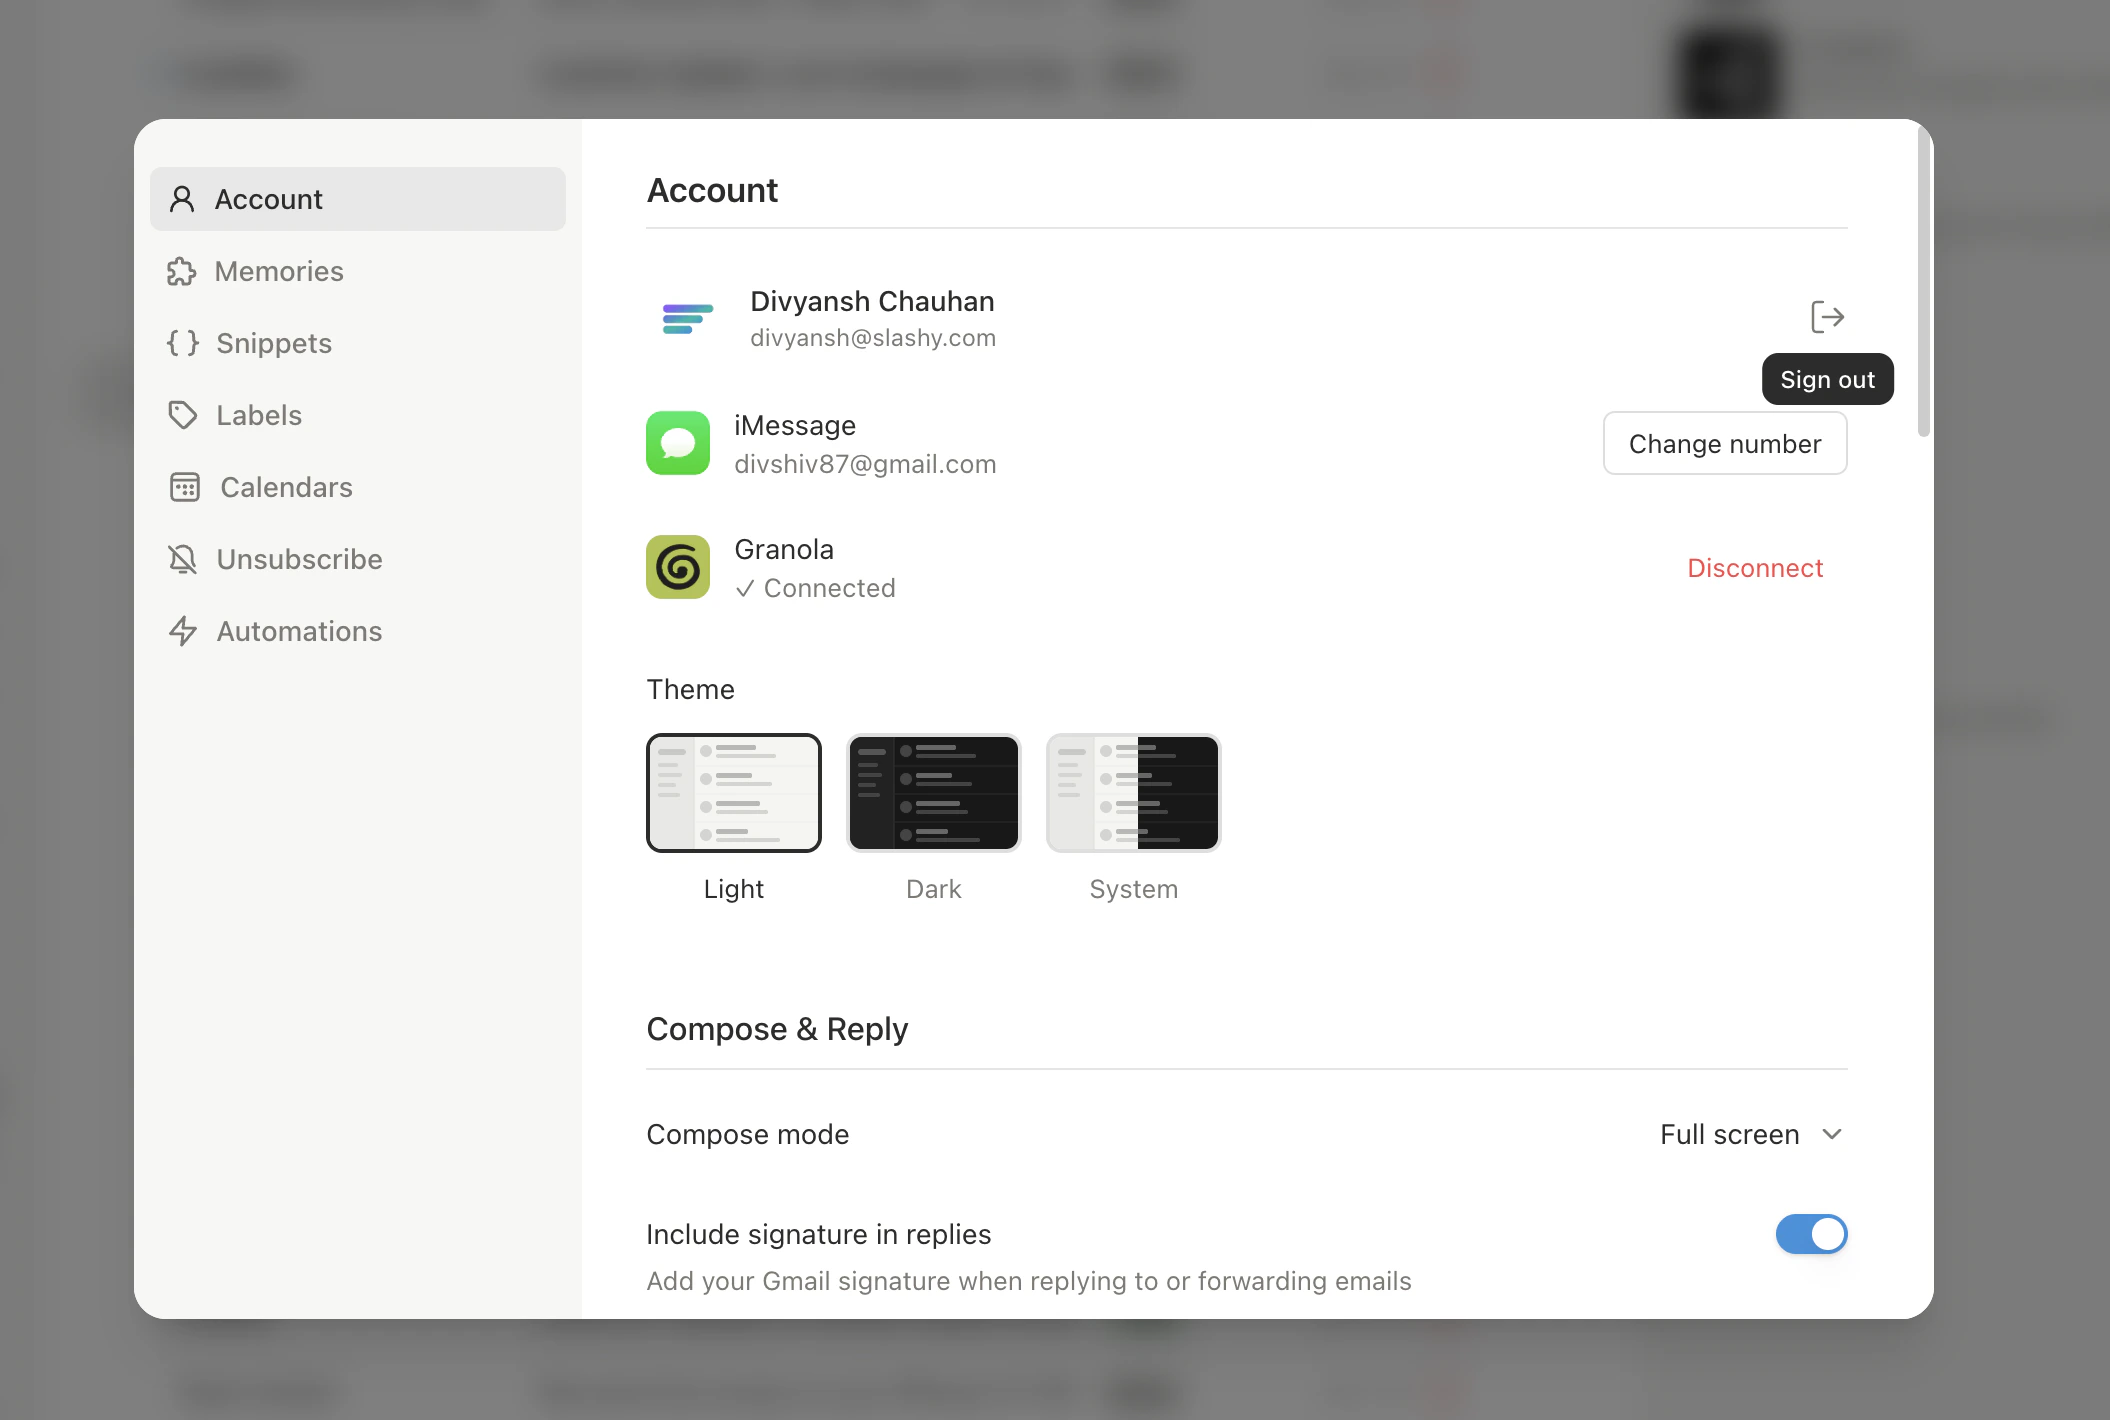The image size is (2110, 1420).
Task: Click the Change number button
Action: (1724, 443)
